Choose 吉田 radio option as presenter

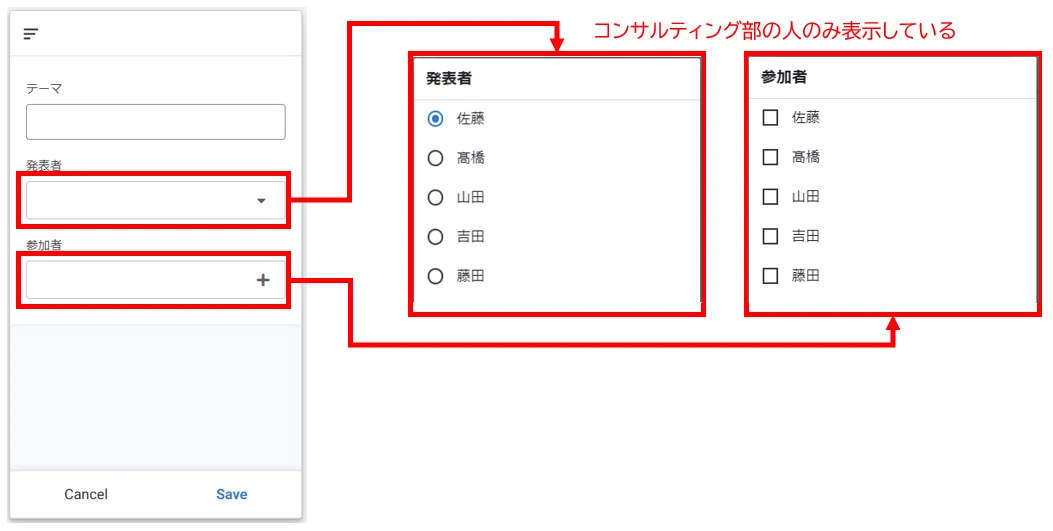[435, 237]
